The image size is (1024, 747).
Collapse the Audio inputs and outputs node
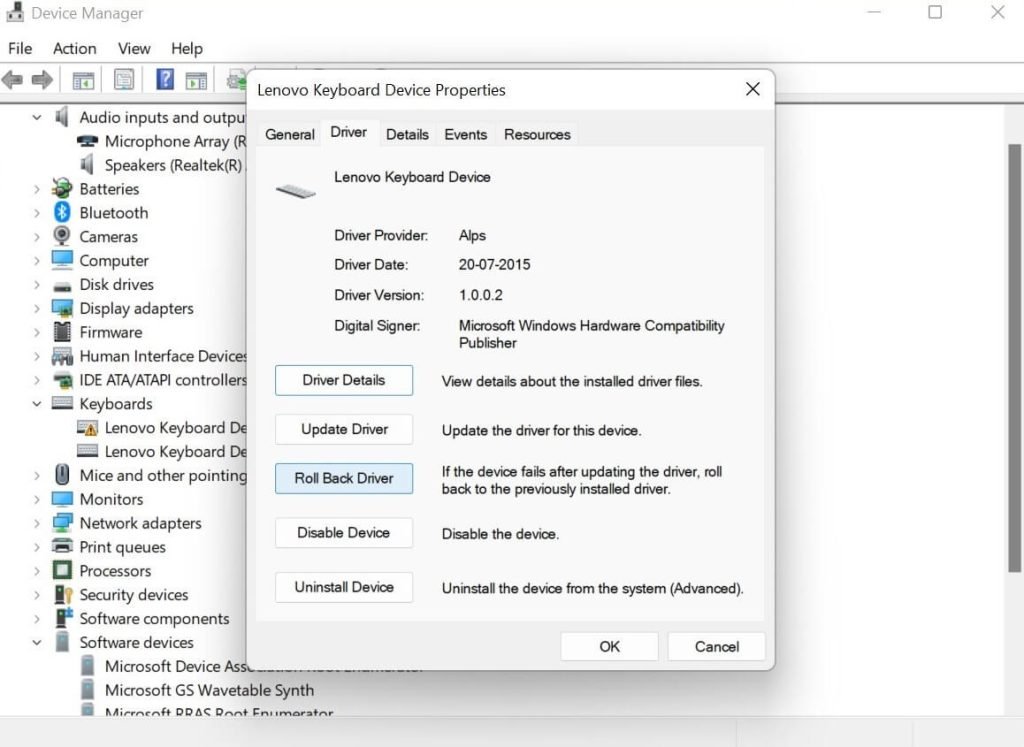(x=37, y=118)
